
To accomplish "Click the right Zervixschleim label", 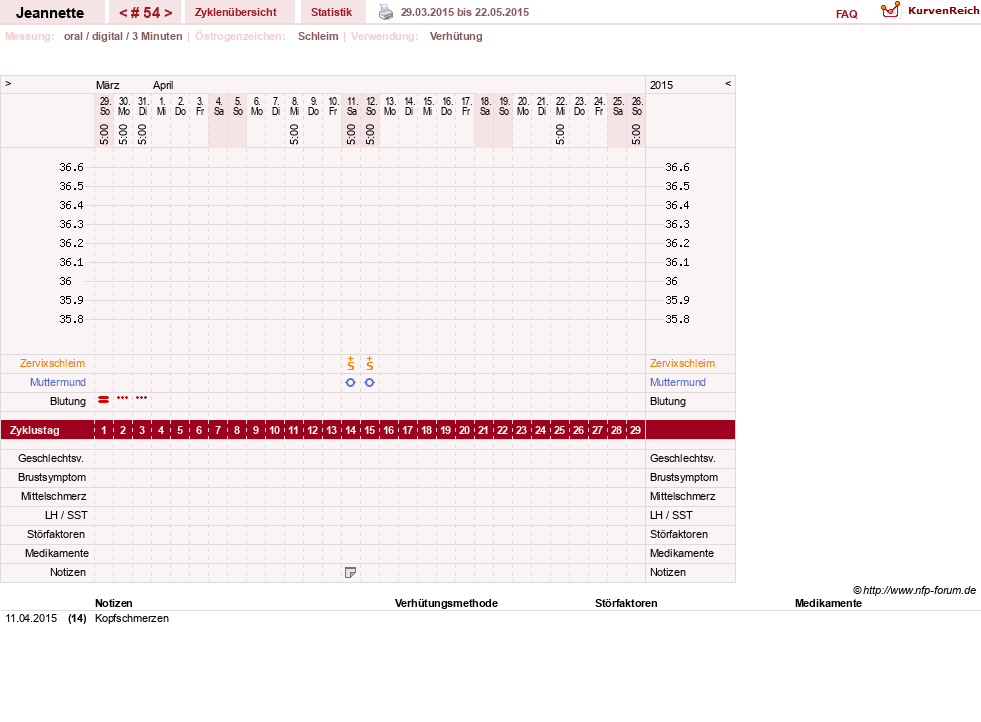I will [x=682, y=364].
